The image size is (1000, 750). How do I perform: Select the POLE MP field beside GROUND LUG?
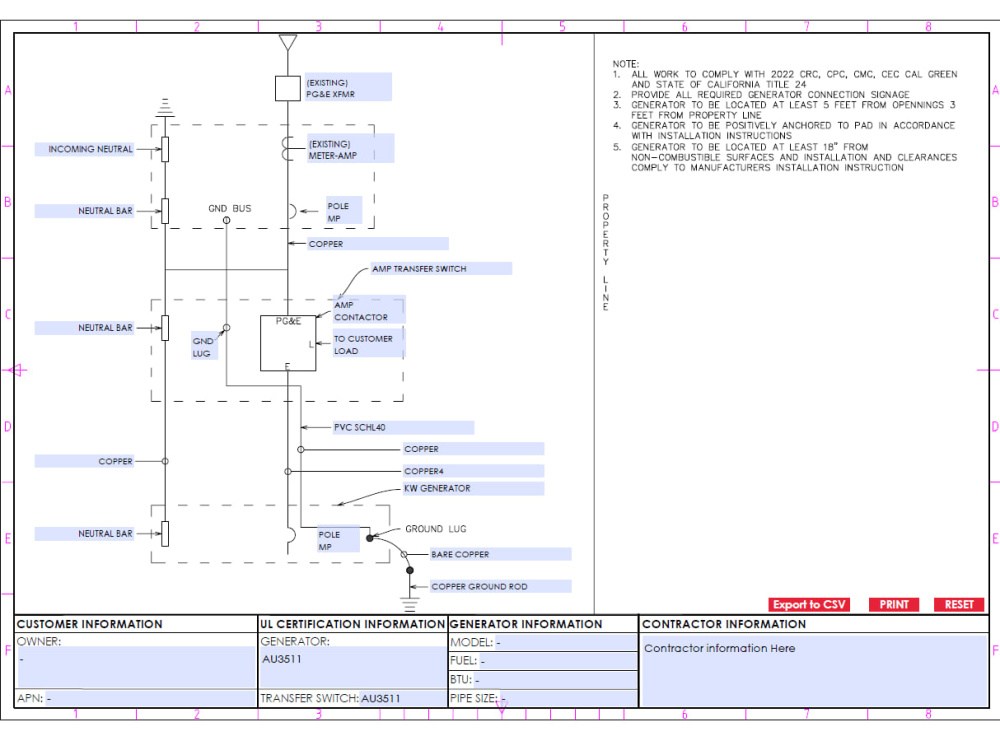[x=339, y=540]
